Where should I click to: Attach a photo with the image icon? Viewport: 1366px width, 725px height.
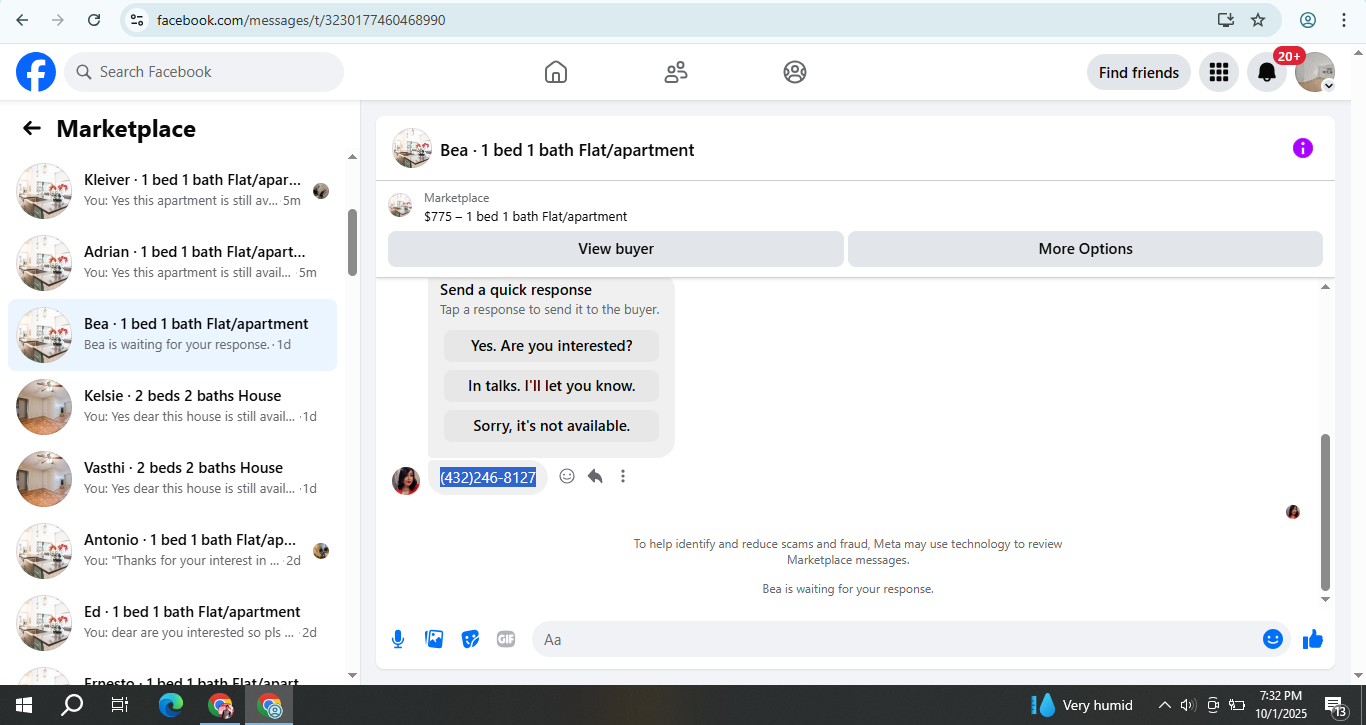point(434,639)
